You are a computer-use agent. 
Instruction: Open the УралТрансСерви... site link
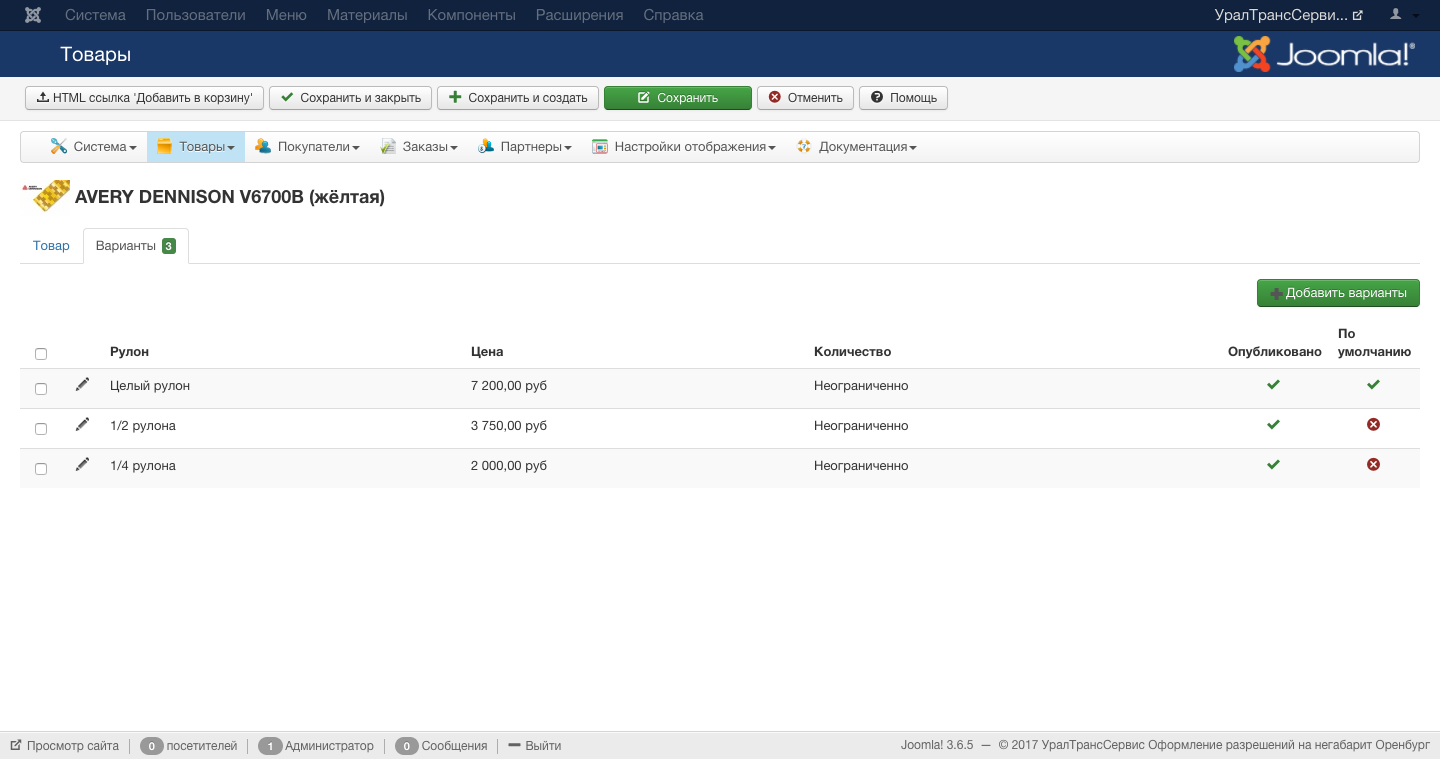[1288, 15]
